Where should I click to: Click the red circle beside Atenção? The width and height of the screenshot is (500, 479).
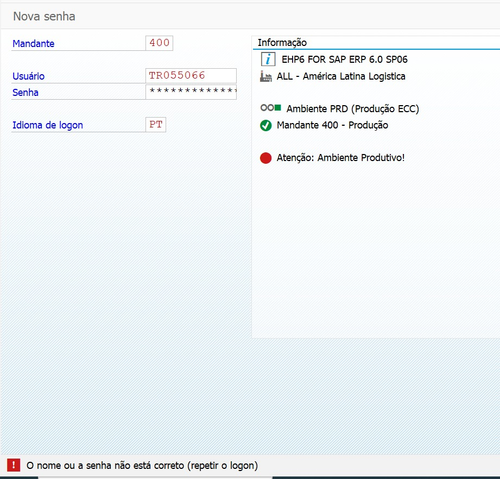pyautogui.click(x=266, y=158)
